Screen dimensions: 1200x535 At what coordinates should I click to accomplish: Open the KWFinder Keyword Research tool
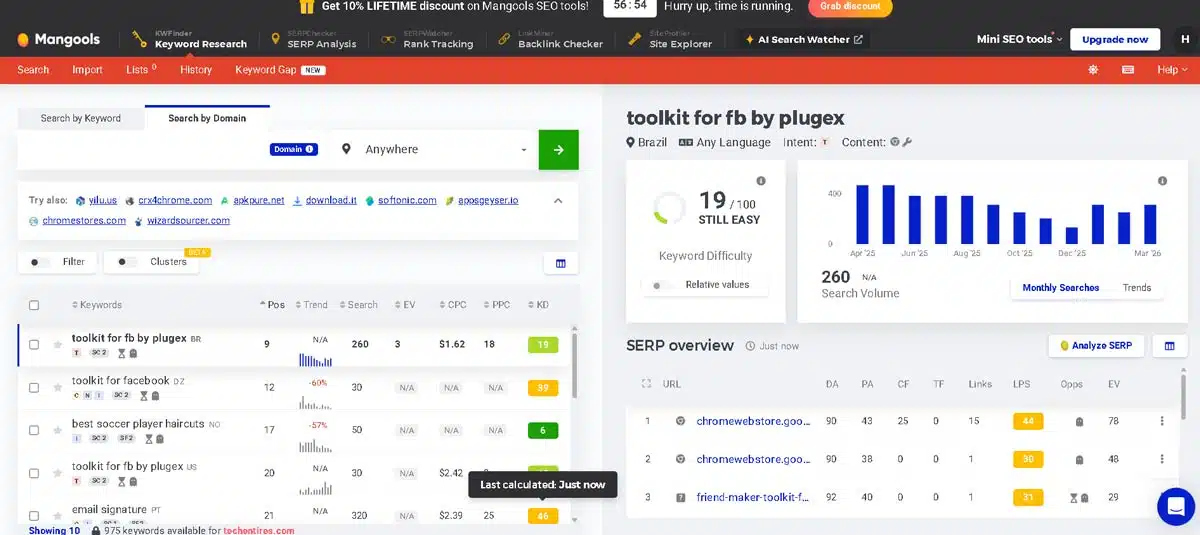189,39
